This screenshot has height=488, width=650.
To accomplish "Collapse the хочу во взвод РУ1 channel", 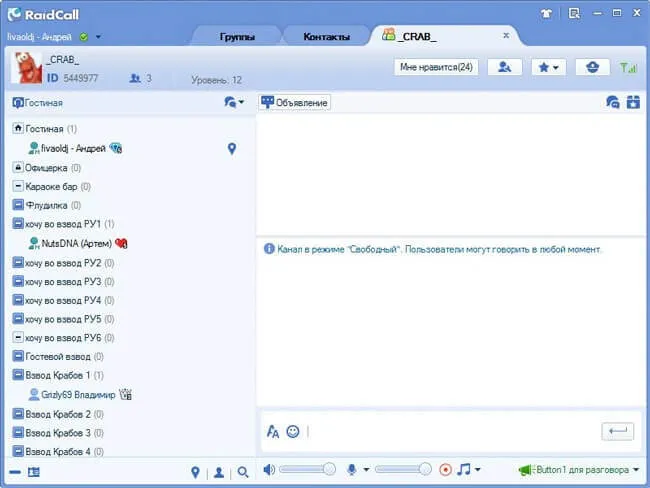I will 18,223.
